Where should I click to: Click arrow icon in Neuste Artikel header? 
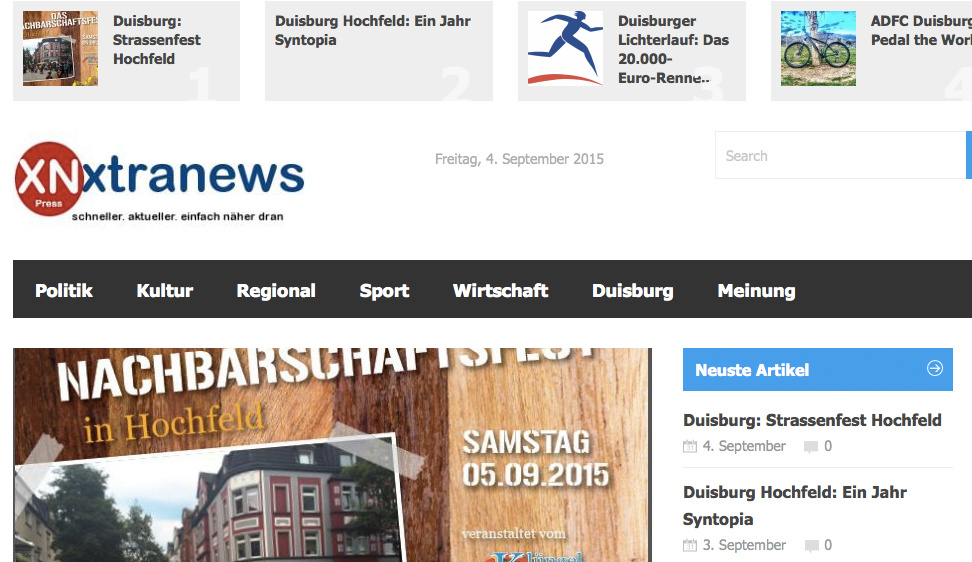(934, 369)
